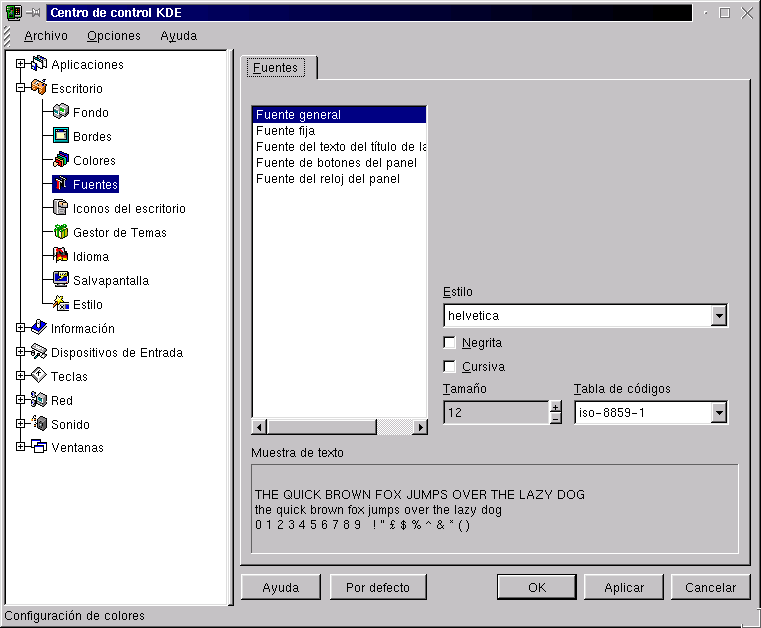Click the Salvapantalla monitor icon

click(x=60, y=281)
